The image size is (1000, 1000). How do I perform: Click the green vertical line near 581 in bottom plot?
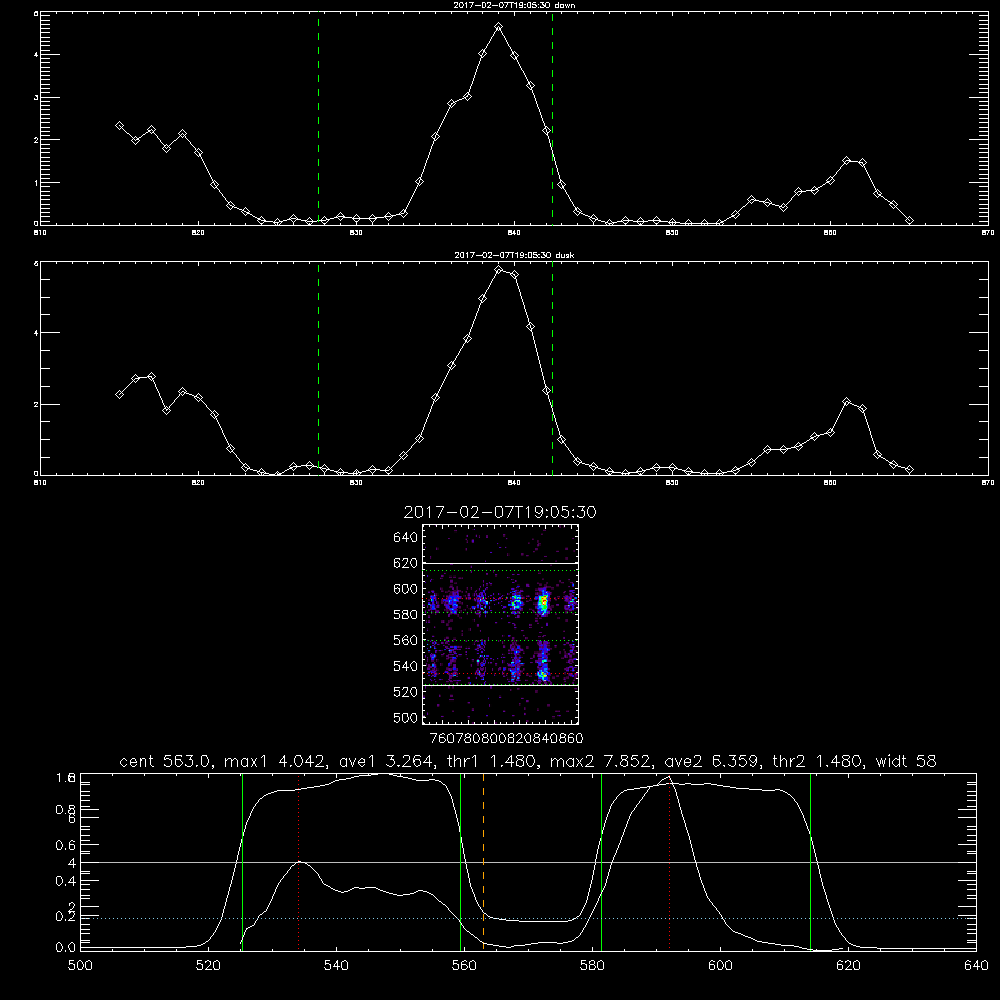[601, 862]
